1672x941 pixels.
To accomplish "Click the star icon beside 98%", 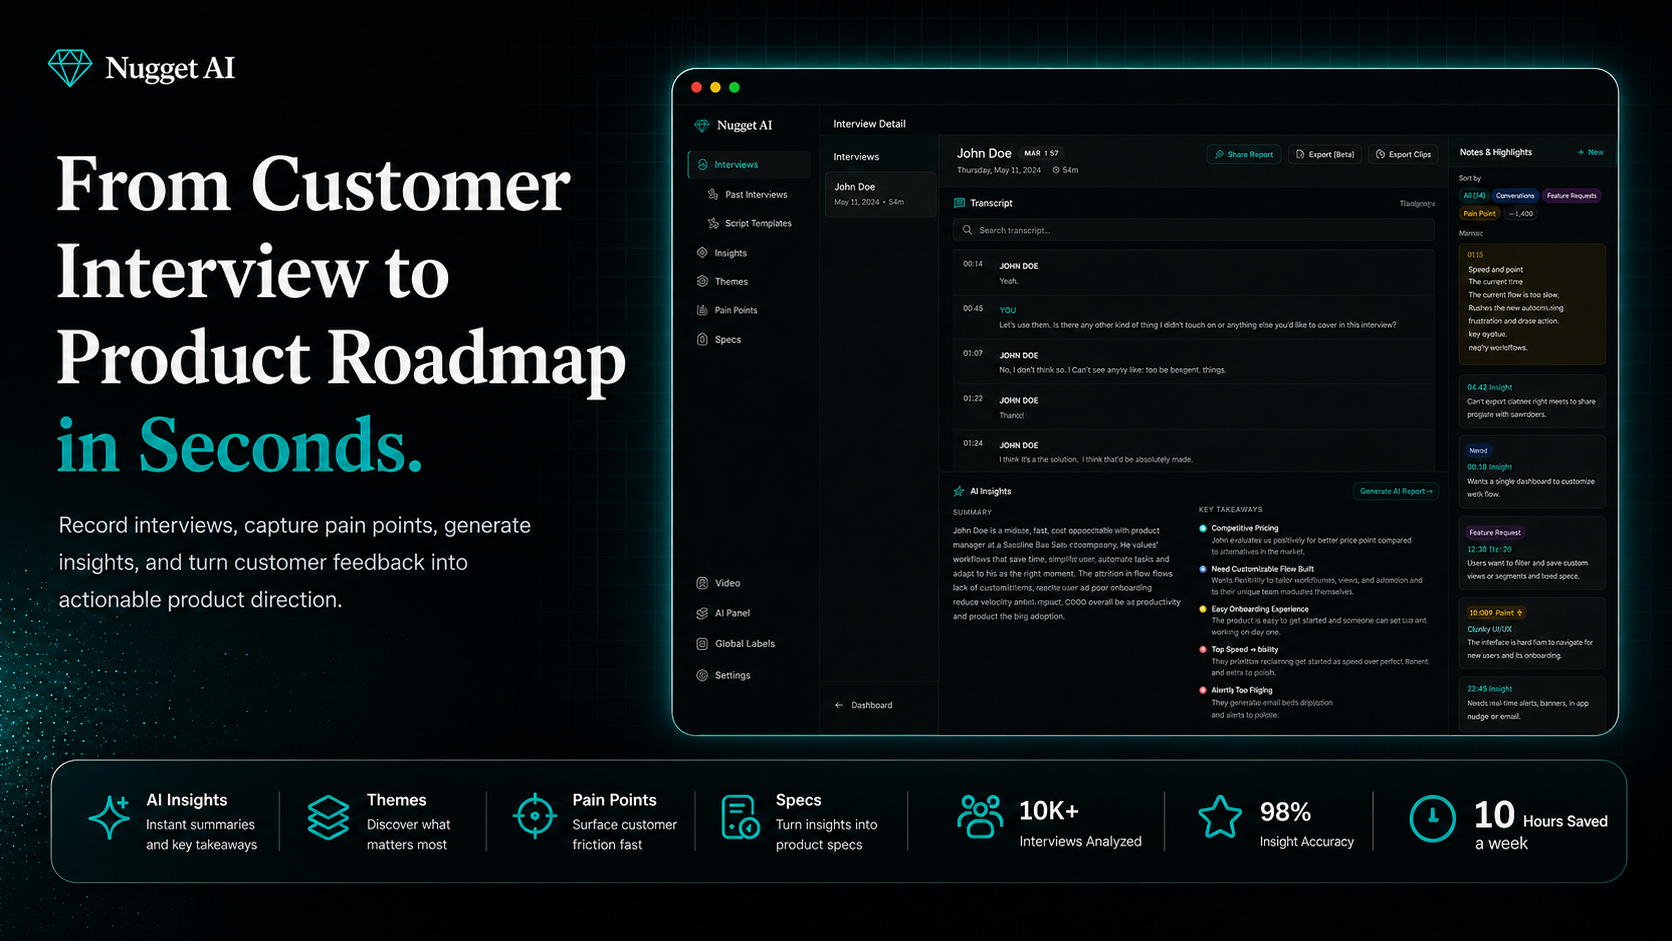I will point(1220,817).
